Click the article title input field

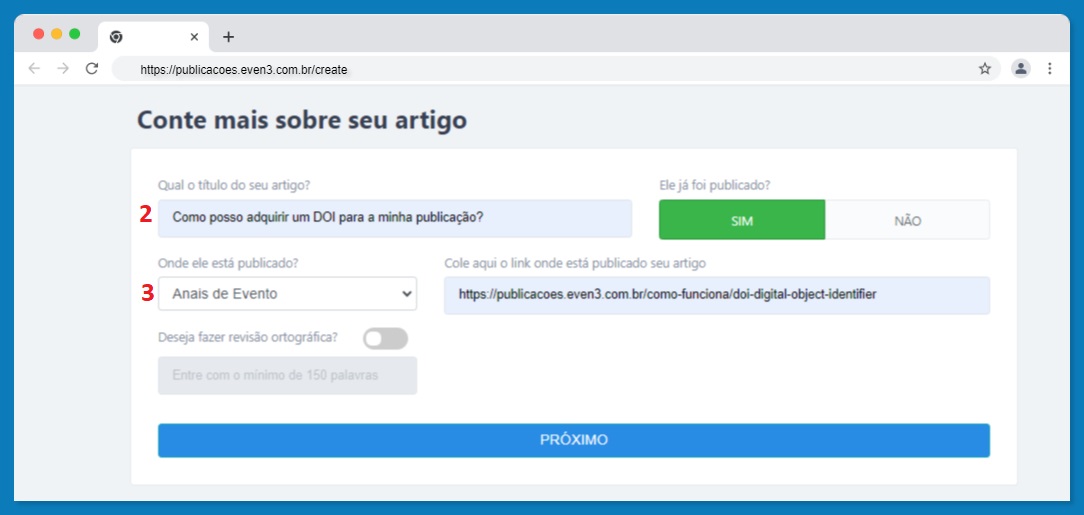[x=395, y=218]
